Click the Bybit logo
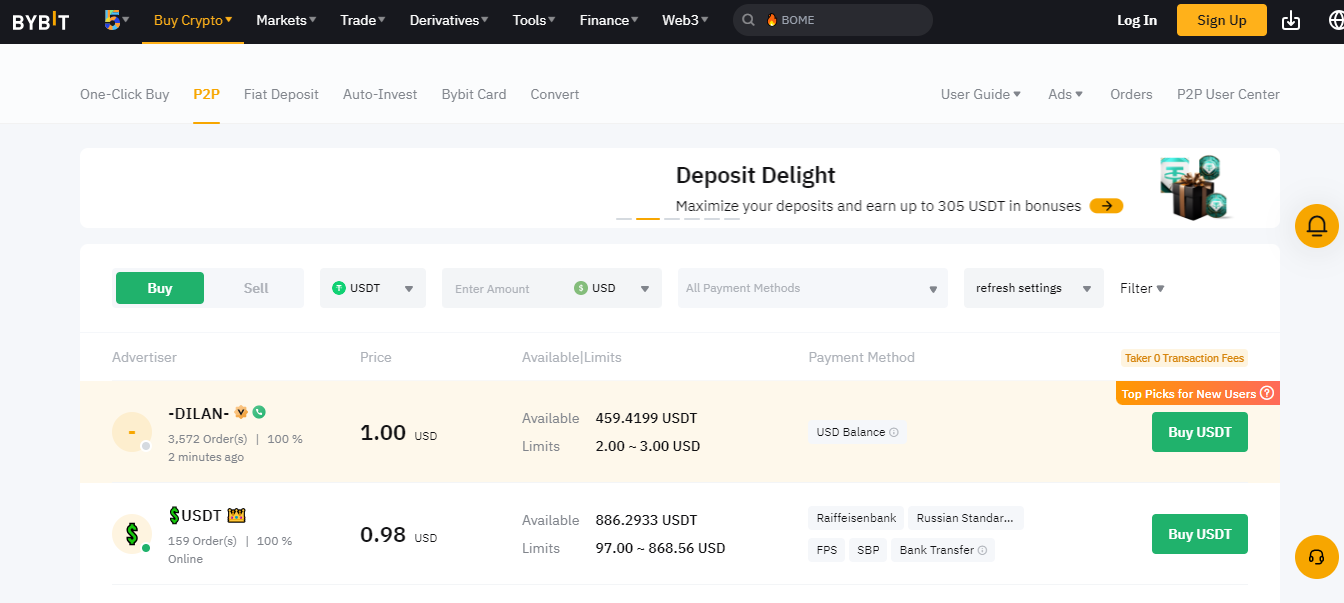Viewport: 1344px width, 603px height. 41,20
